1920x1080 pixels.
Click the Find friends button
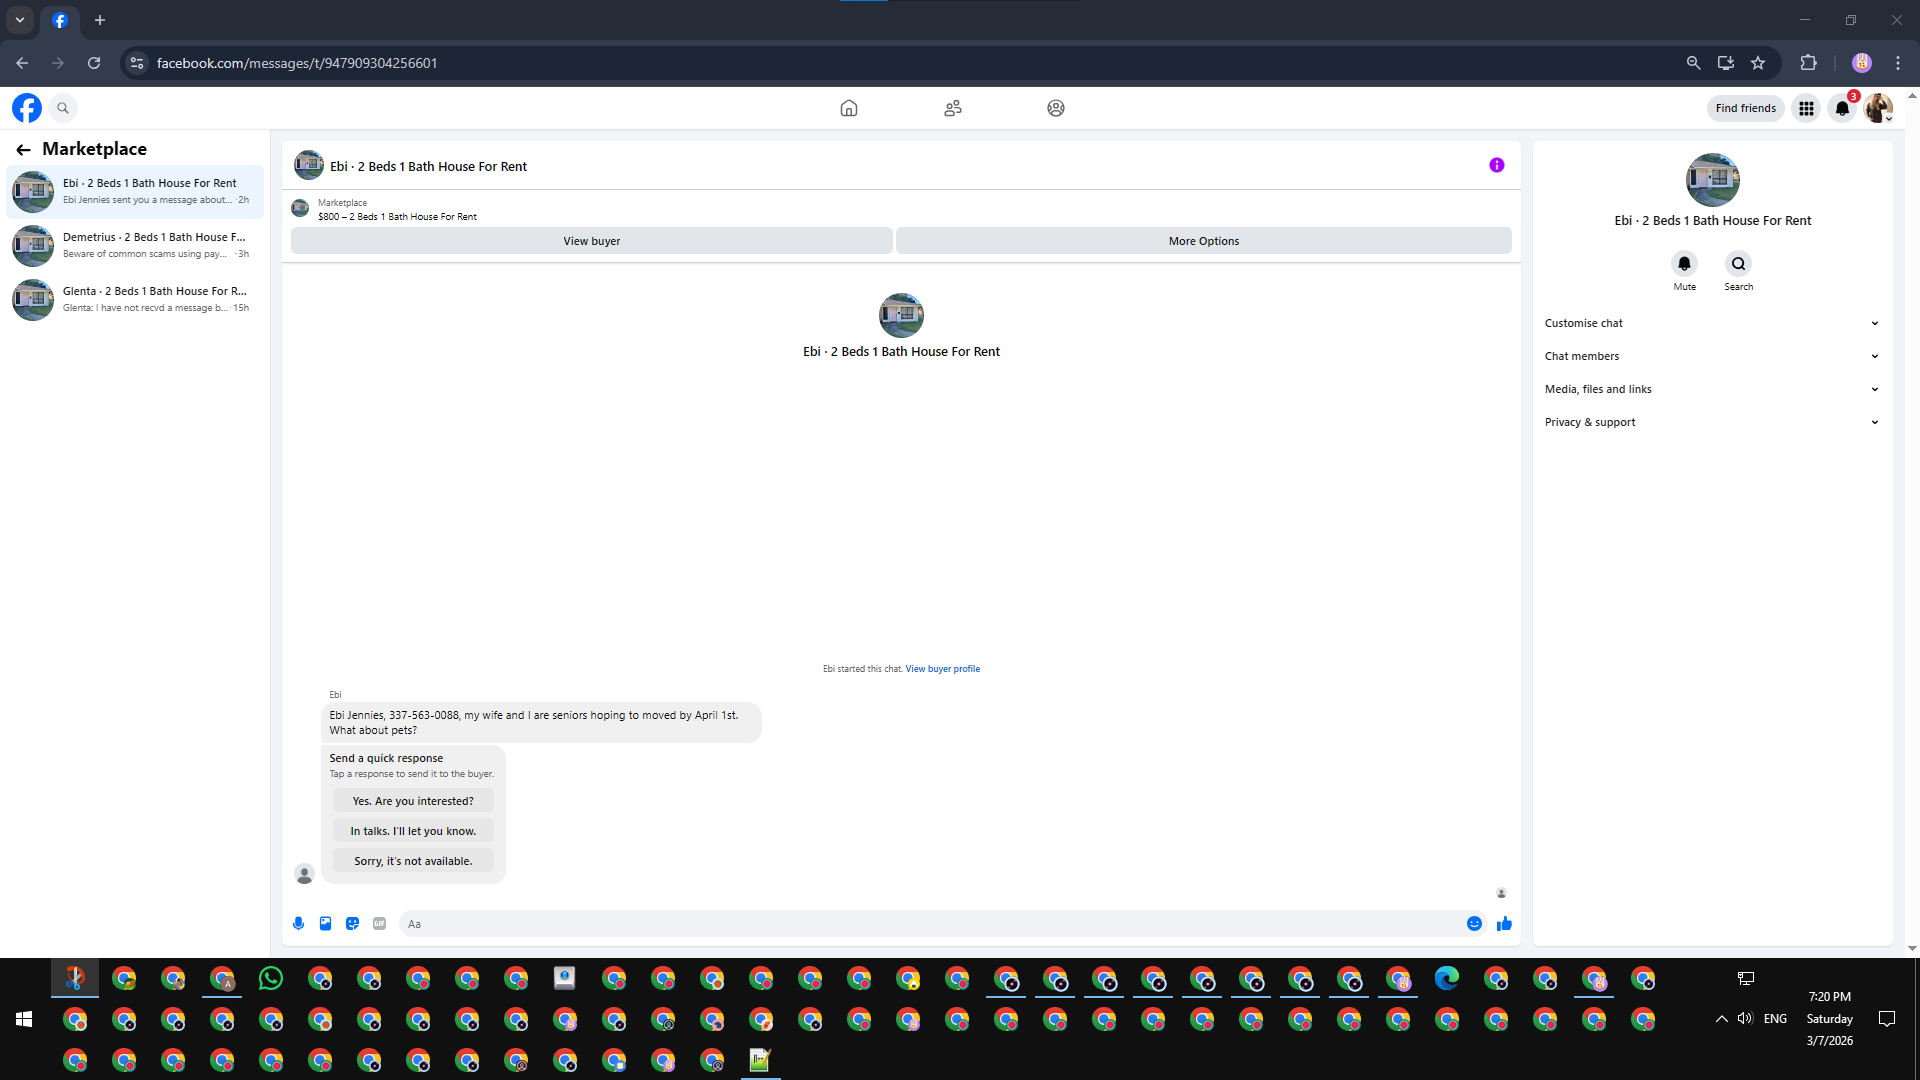pos(1746,108)
